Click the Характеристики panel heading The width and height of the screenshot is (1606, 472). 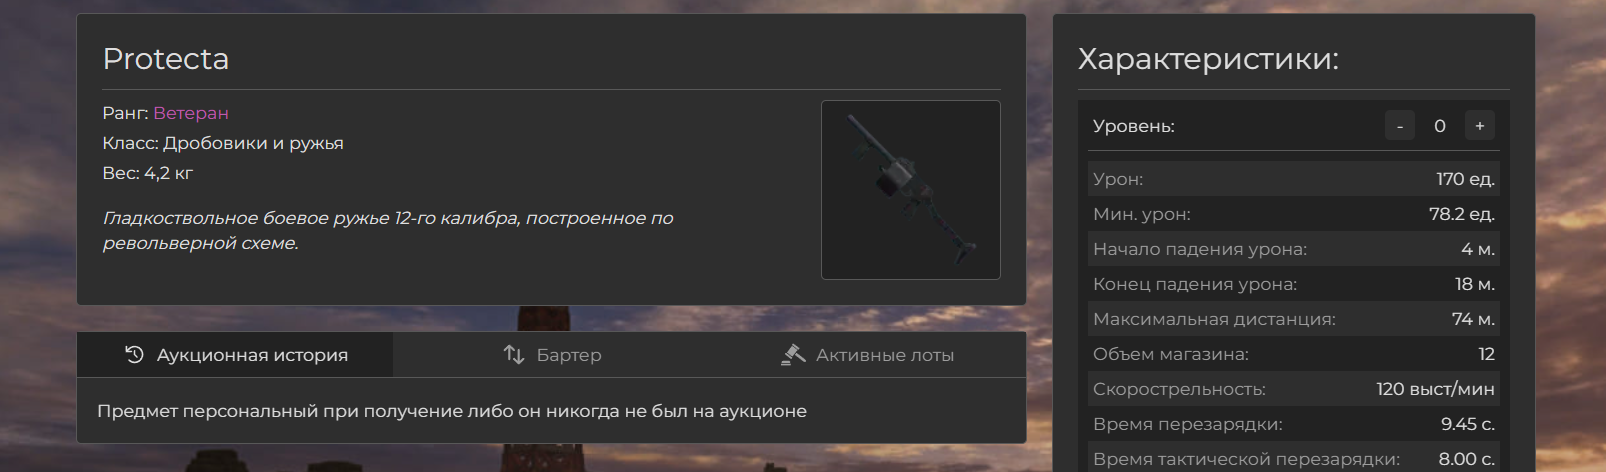1208,59
